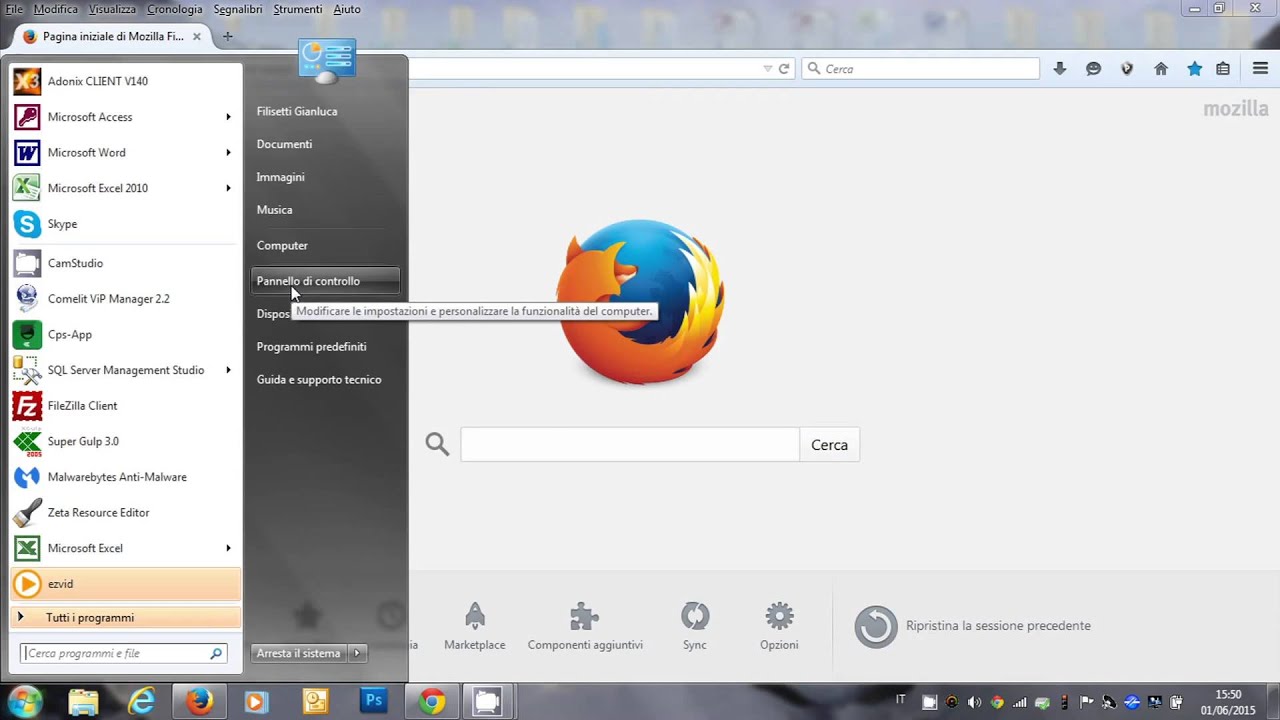Click the volume speaker tray icon
The height and width of the screenshot is (720, 1280).
tap(974, 702)
